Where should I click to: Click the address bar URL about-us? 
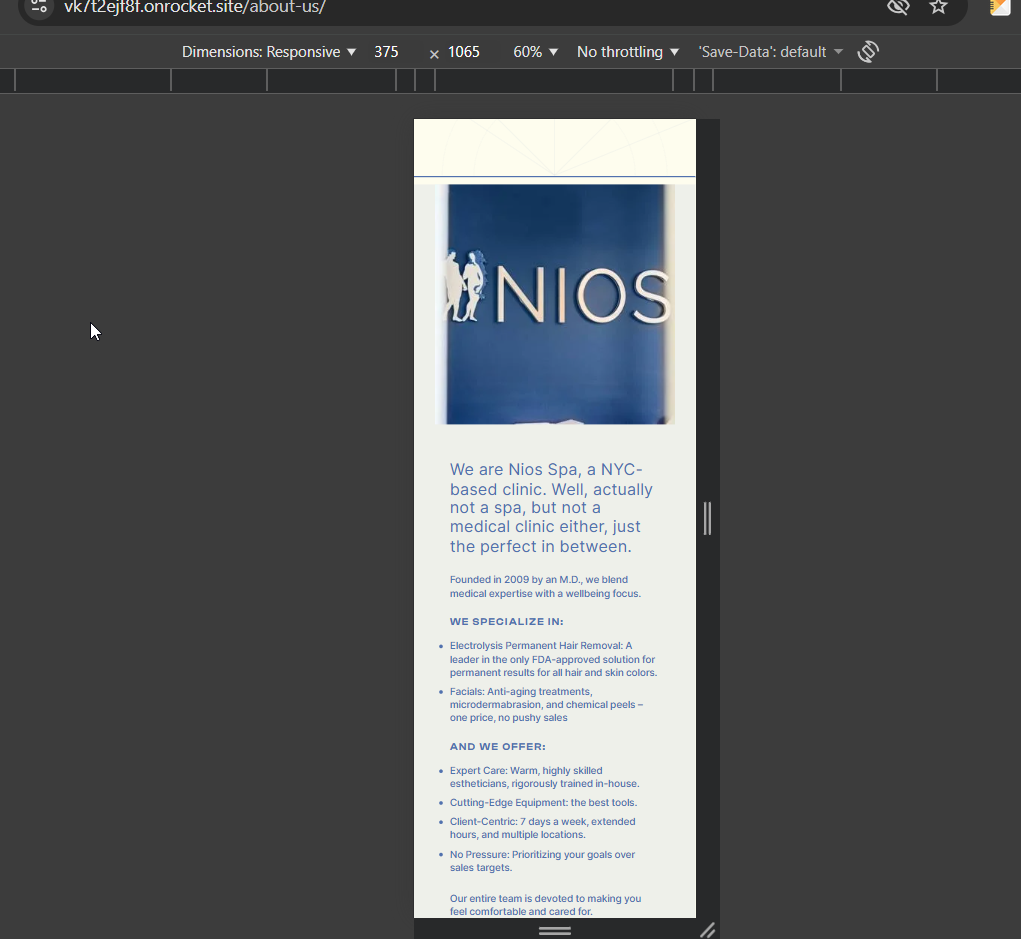pyautogui.click(x=195, y=7)
